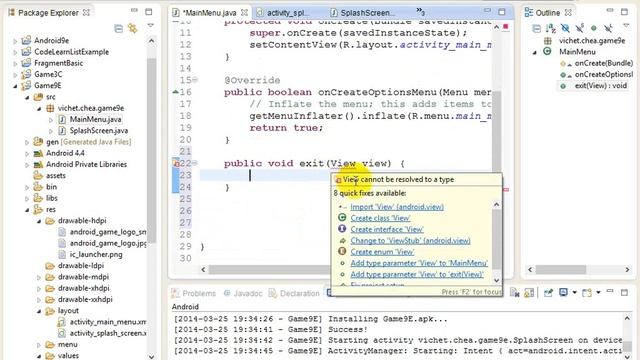Select activity_main_menu.xml layout file
This screenshot has height=360, width=640.
click(x=107, y=322)
